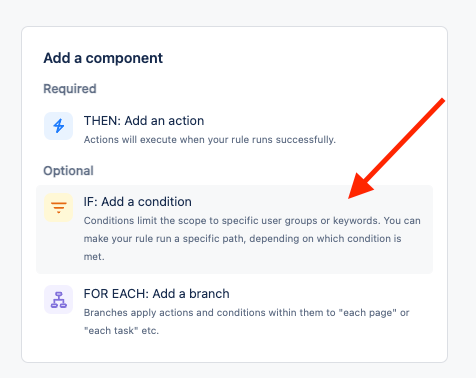Select the "THEN: Add an action" title

(x=144, y=121)
